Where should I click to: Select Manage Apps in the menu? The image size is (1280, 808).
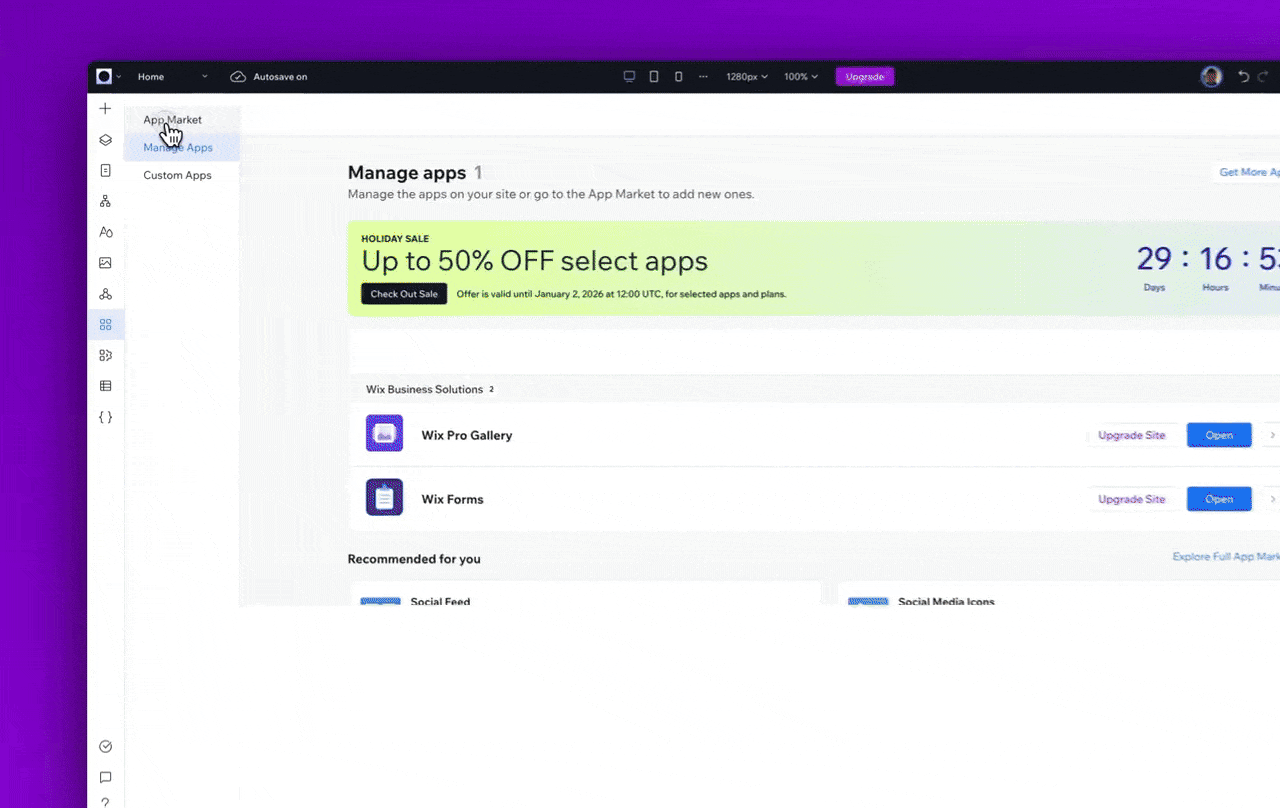(x=178, y=147)
